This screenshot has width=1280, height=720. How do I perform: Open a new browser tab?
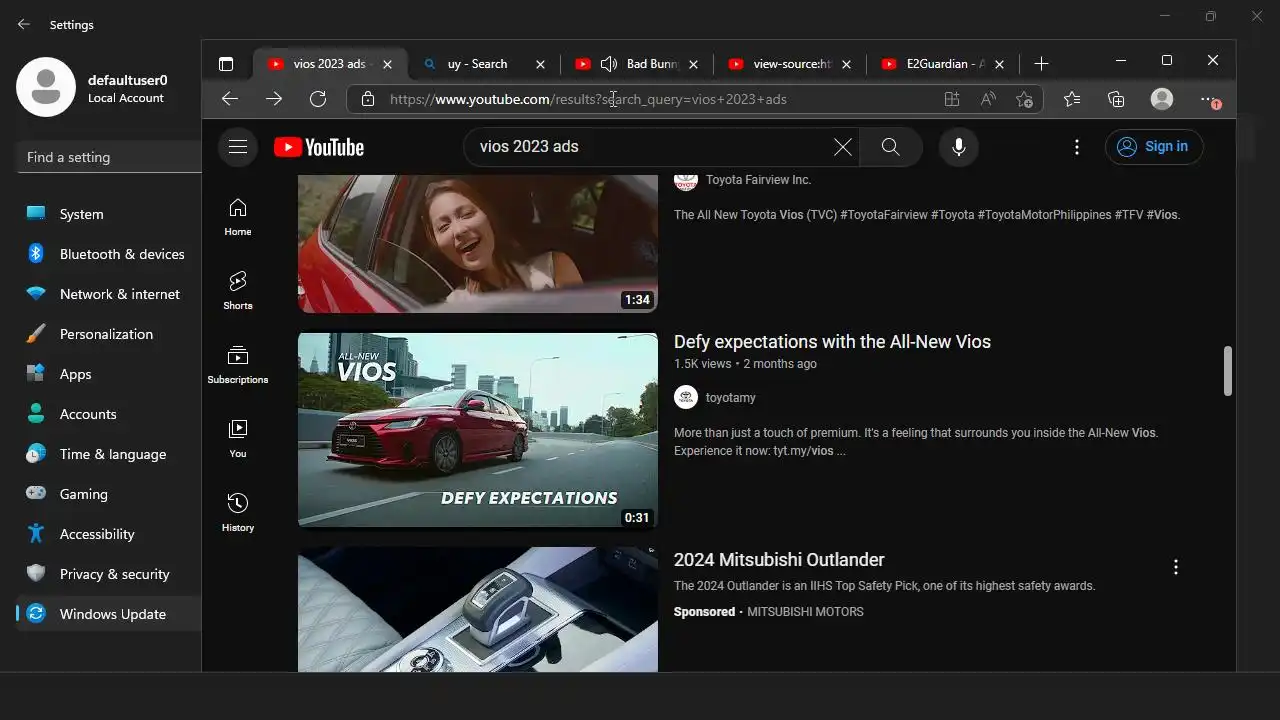tap(1041, 64)
